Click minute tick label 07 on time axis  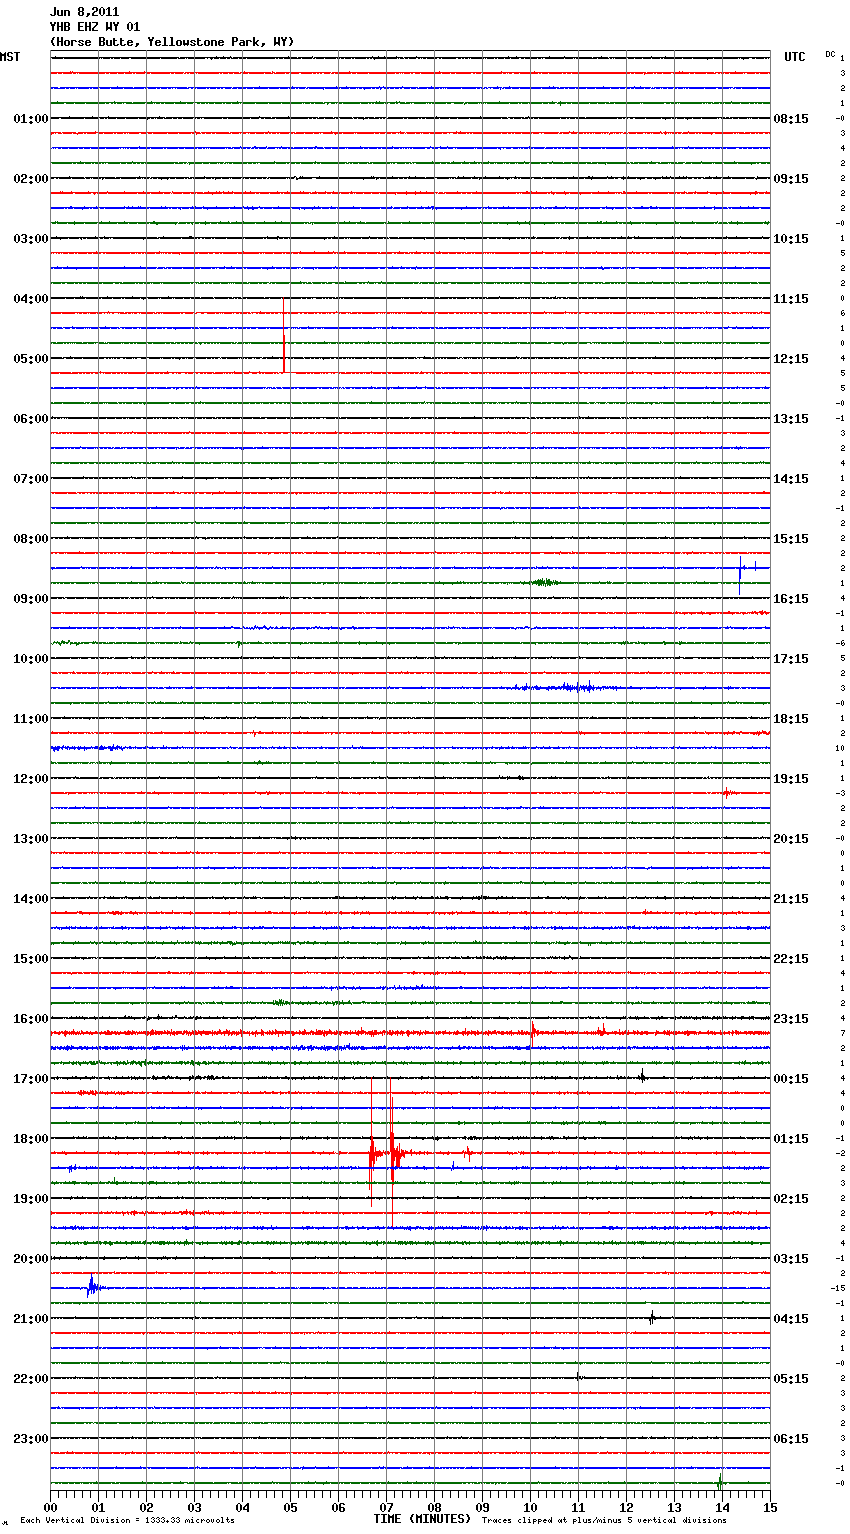[x=387, y=1507]
